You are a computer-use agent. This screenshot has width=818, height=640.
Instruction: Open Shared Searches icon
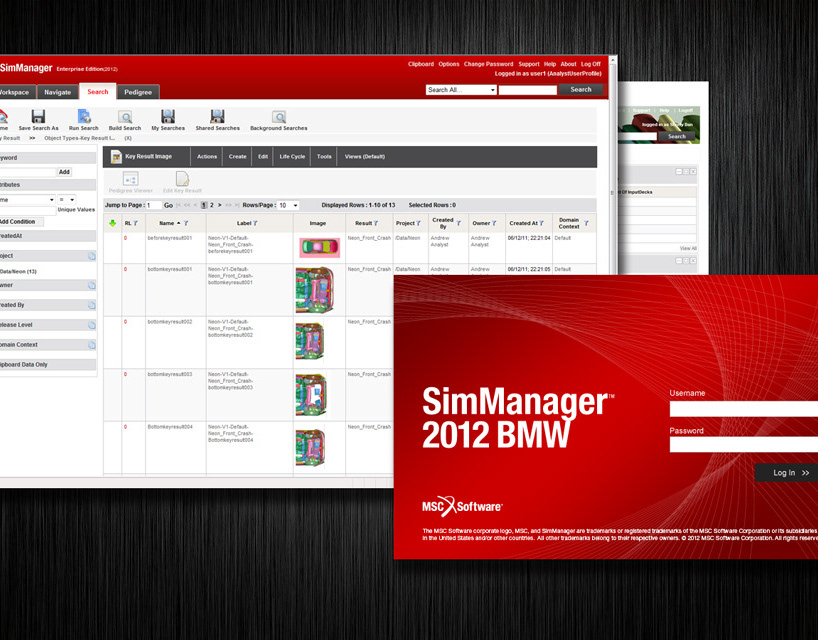pyautogui.click(x=217, y=116)
